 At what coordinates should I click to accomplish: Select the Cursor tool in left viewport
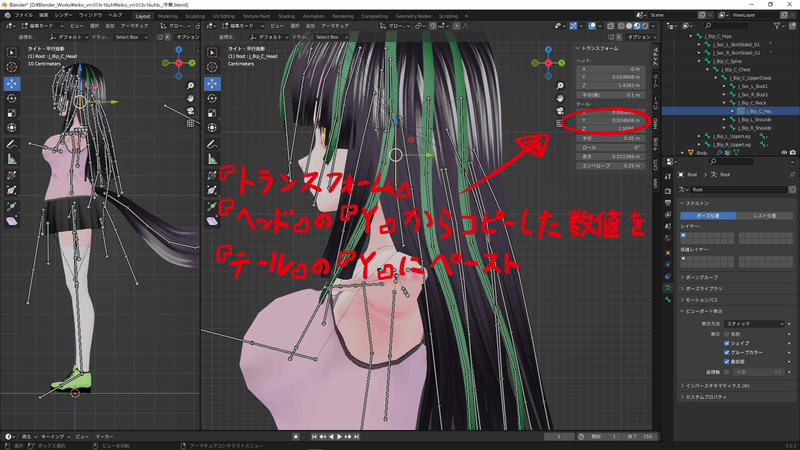pyautogui.click(x=12, y=67)
